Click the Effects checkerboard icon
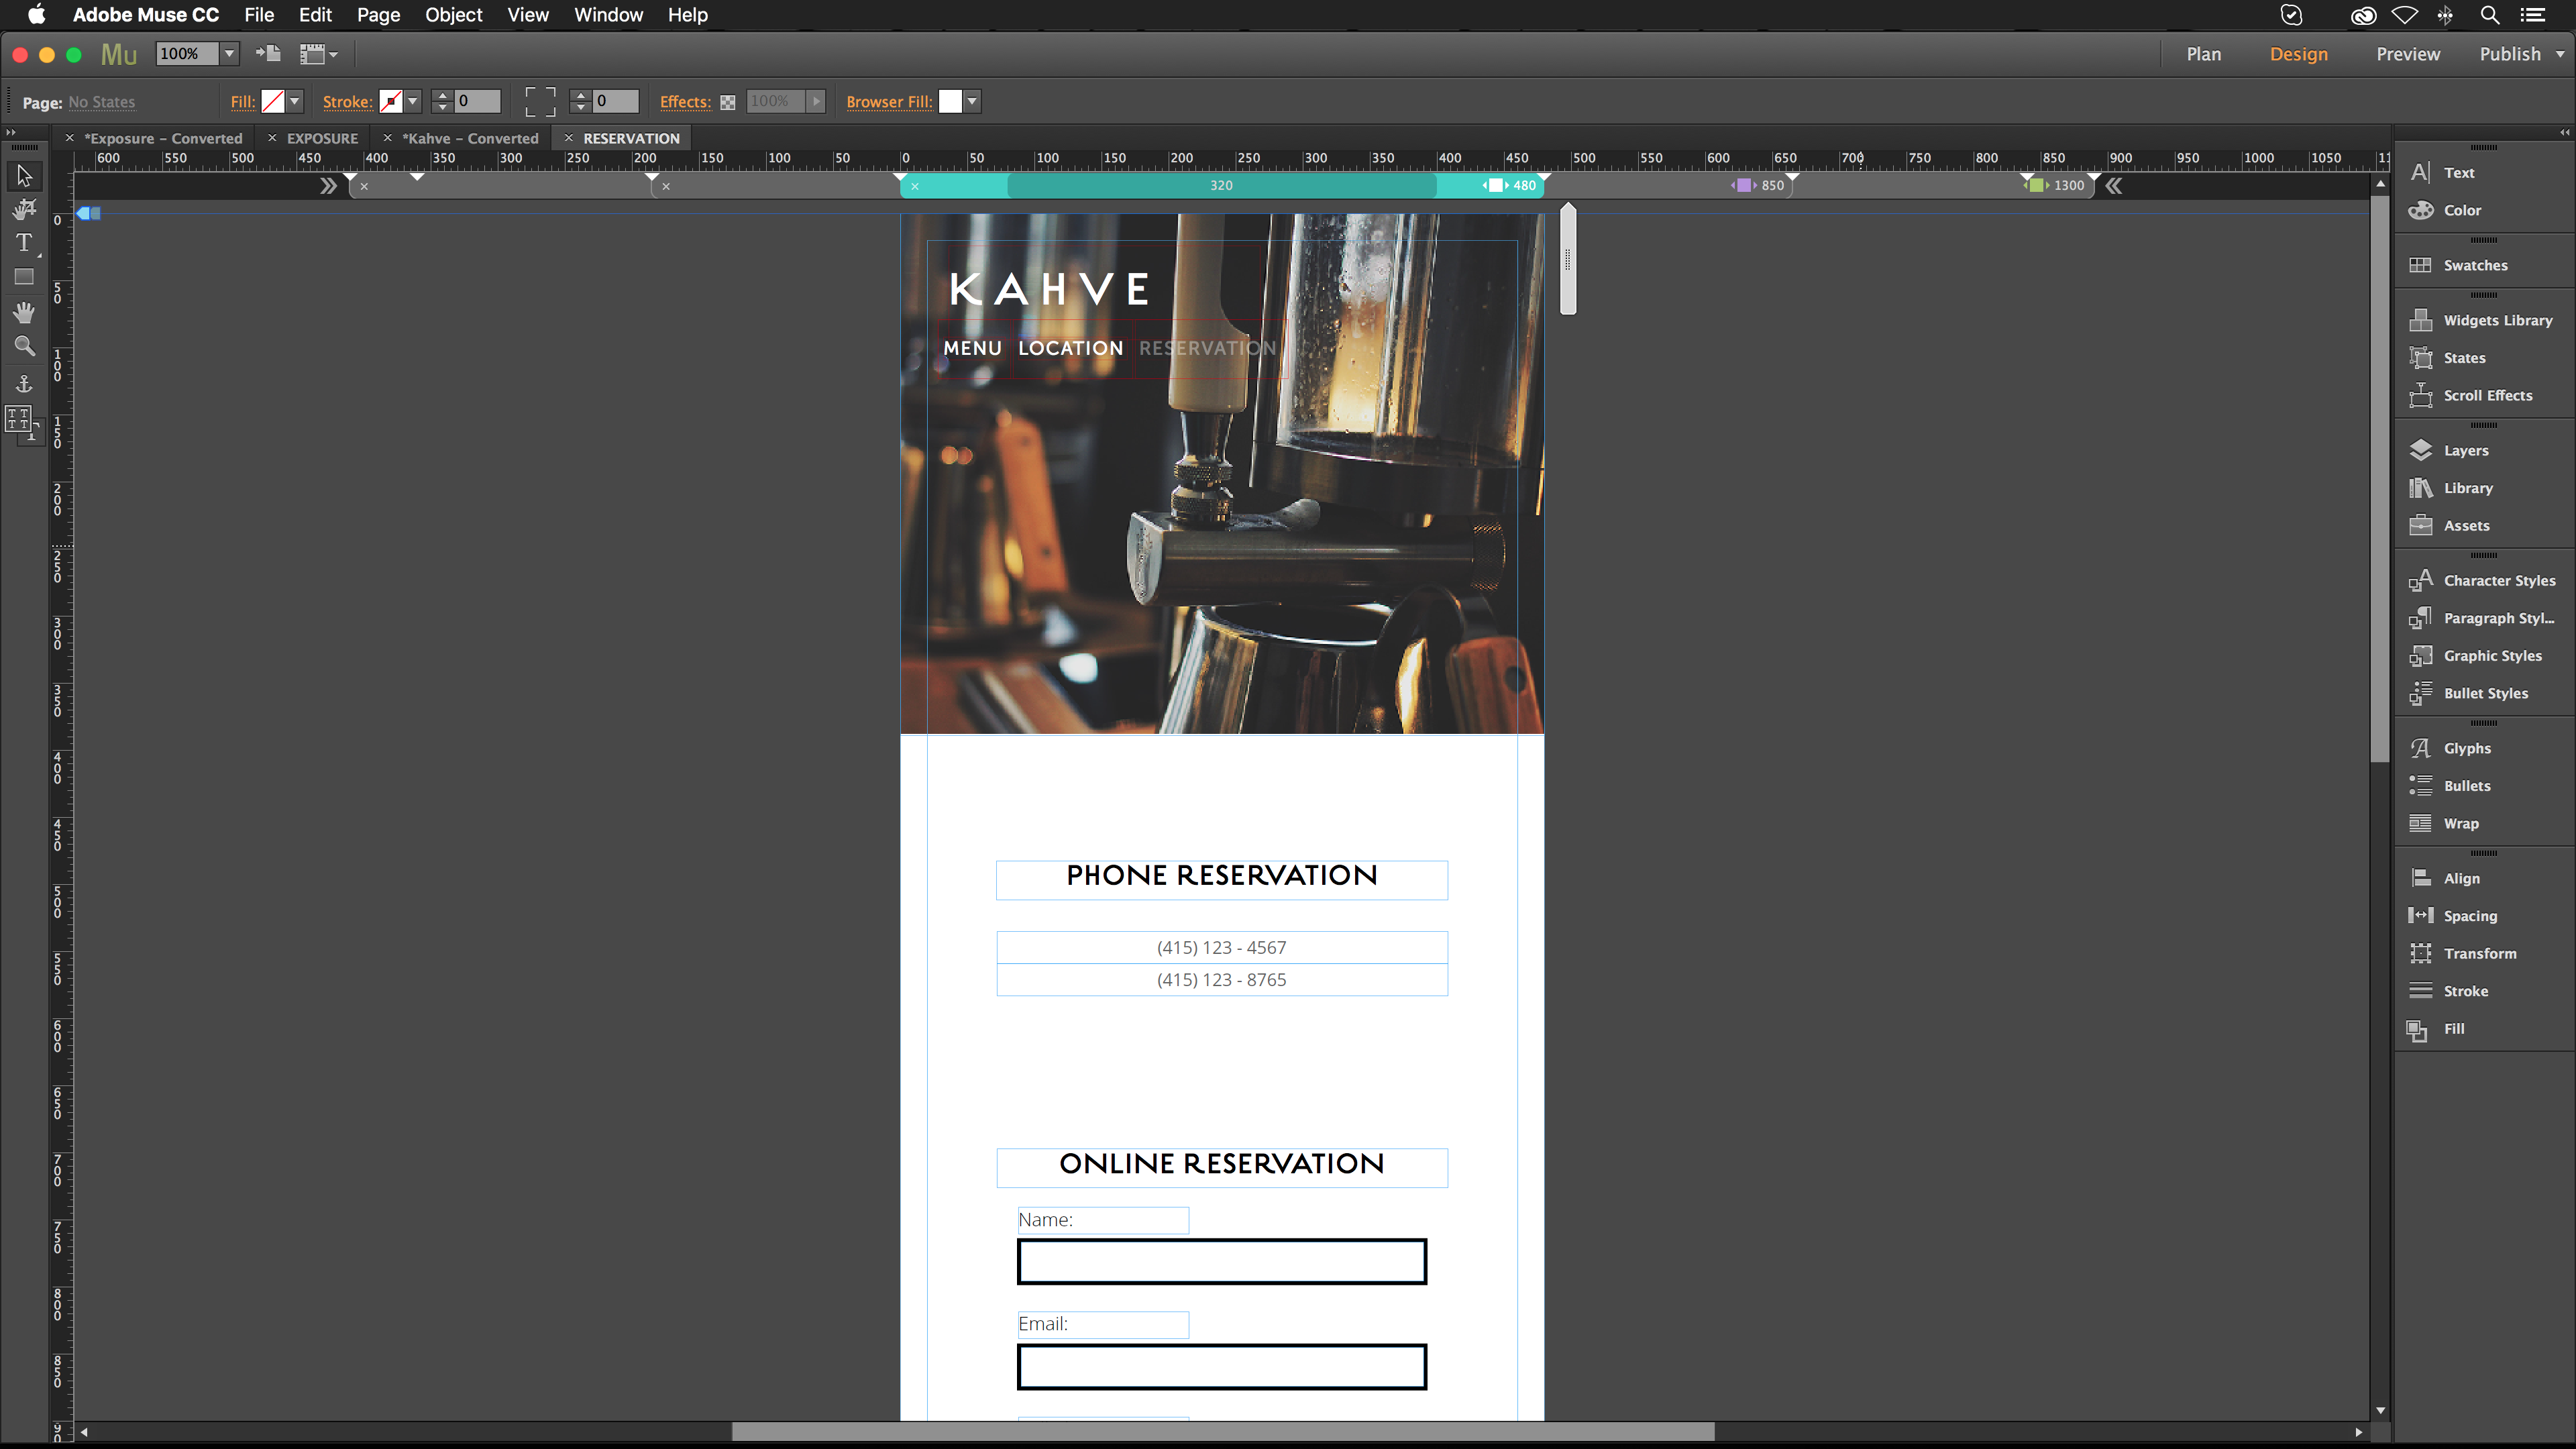Viewport: 2576px width, 1449px height. coord(728,102)
